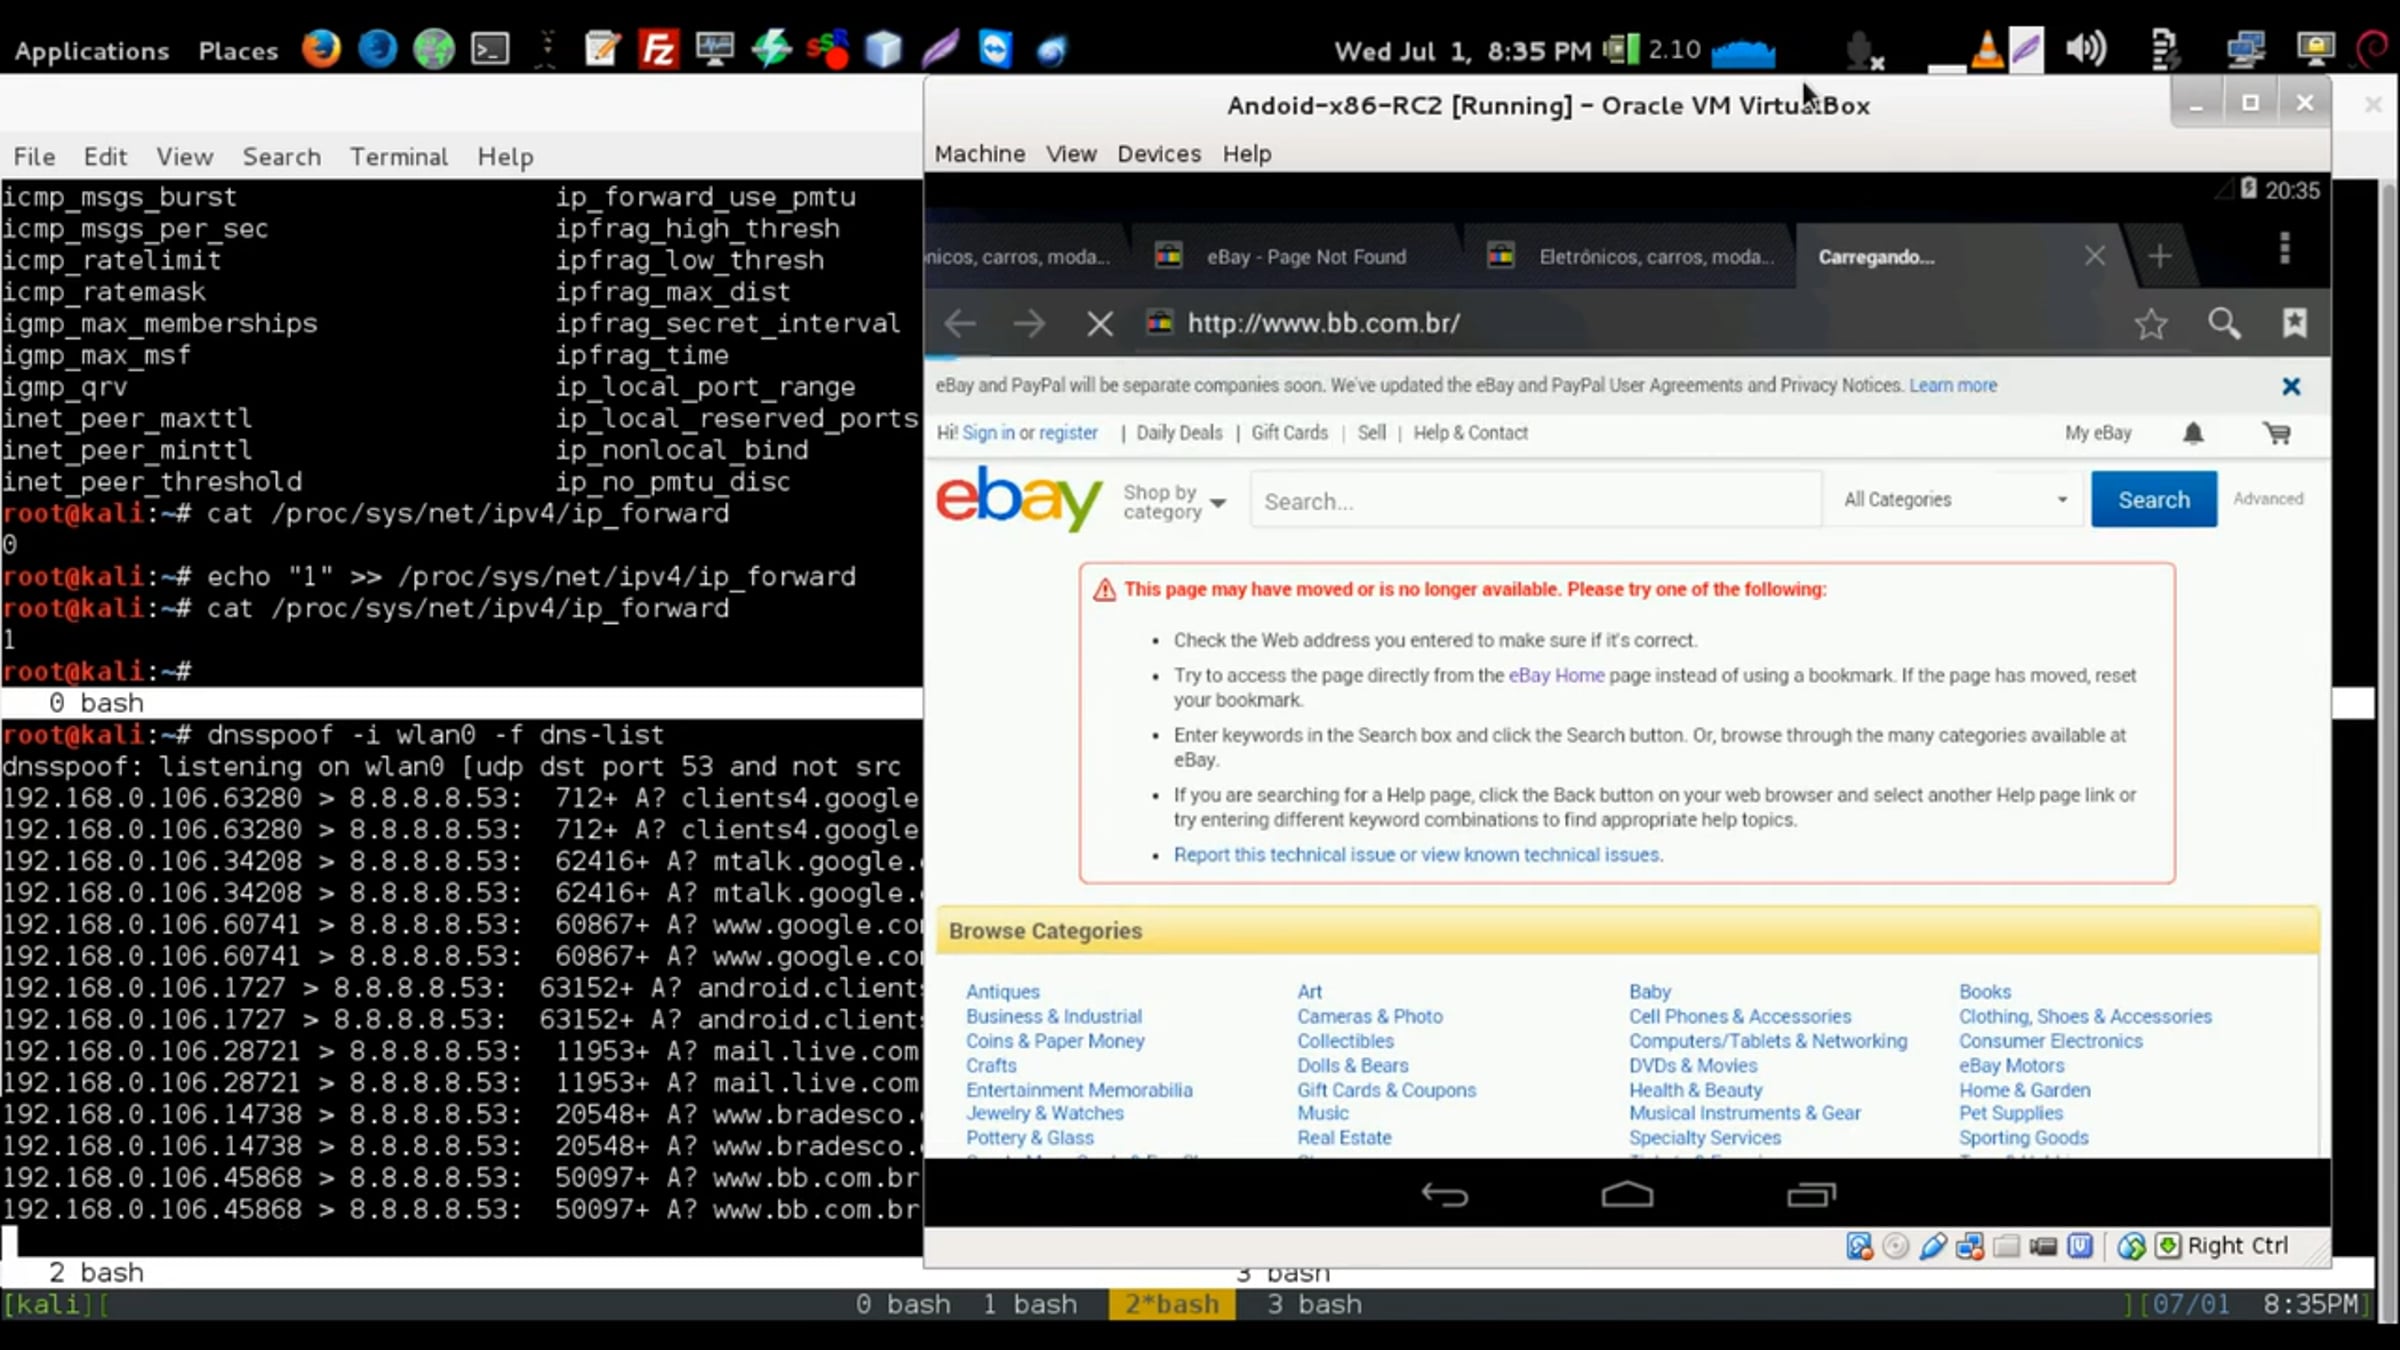Open the system monitor launcher icon
The width and height of the screenshot is (2400, 1350).
pos(714,48)
